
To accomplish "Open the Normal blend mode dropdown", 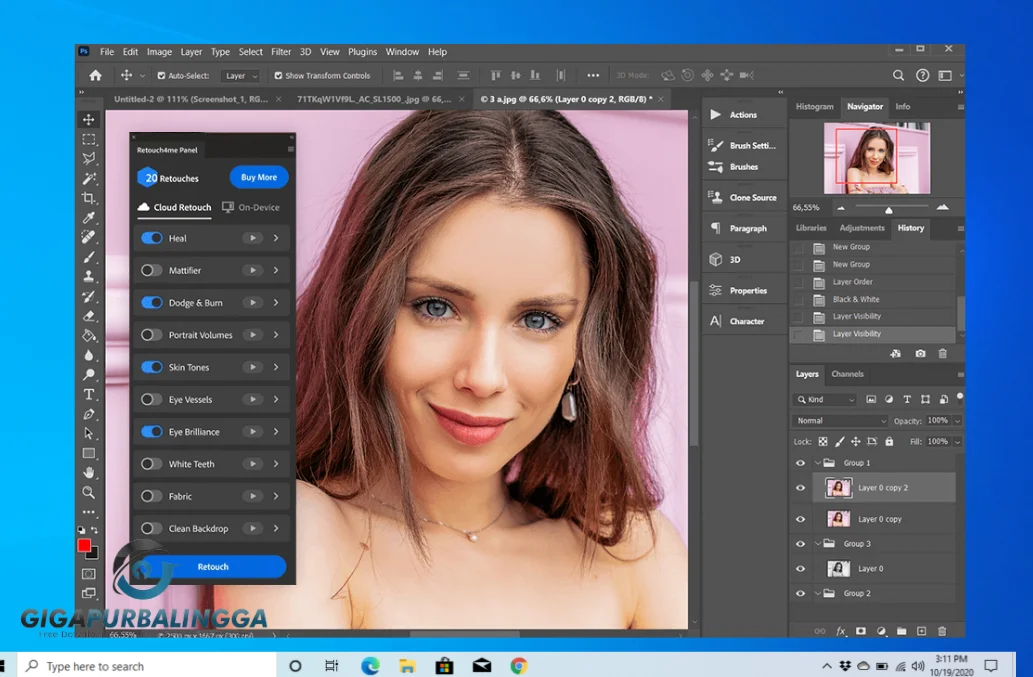I will [840, 421].
